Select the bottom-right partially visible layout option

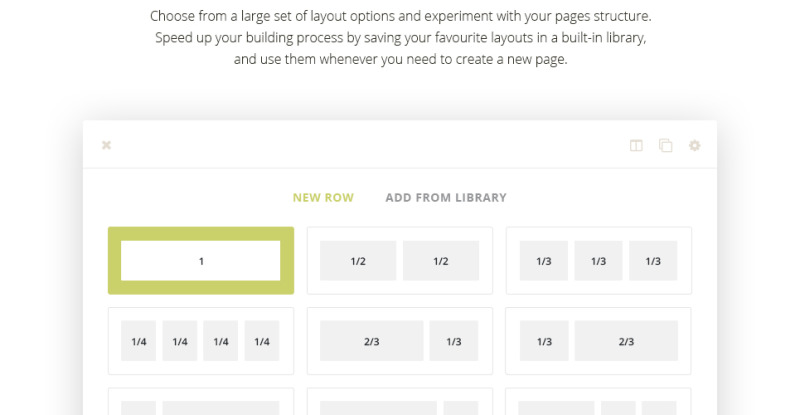pyautogui.click(x=598, y=401)
